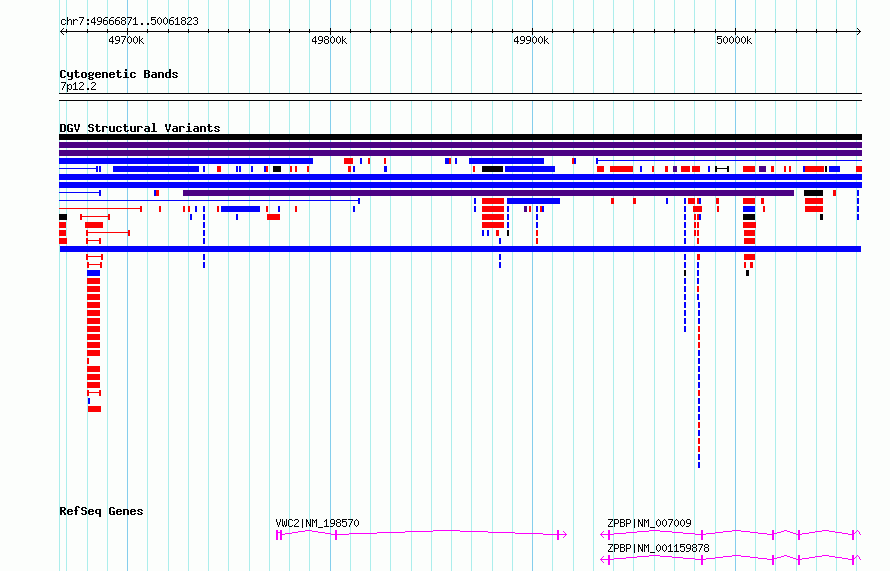The height and width of the screenshot is (571, 890).
Task: Select the RefSeq Genes track title
Action: click(101, 511)
